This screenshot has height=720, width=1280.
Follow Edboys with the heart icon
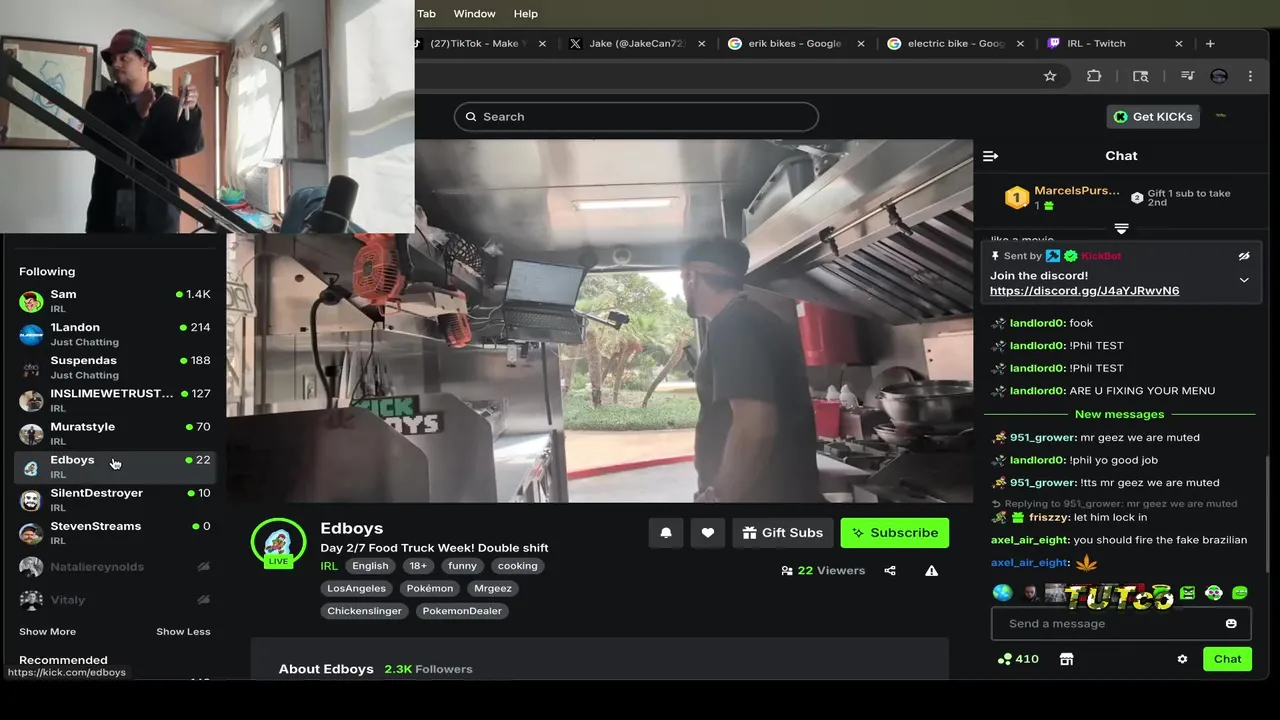(x=708, y=533)
